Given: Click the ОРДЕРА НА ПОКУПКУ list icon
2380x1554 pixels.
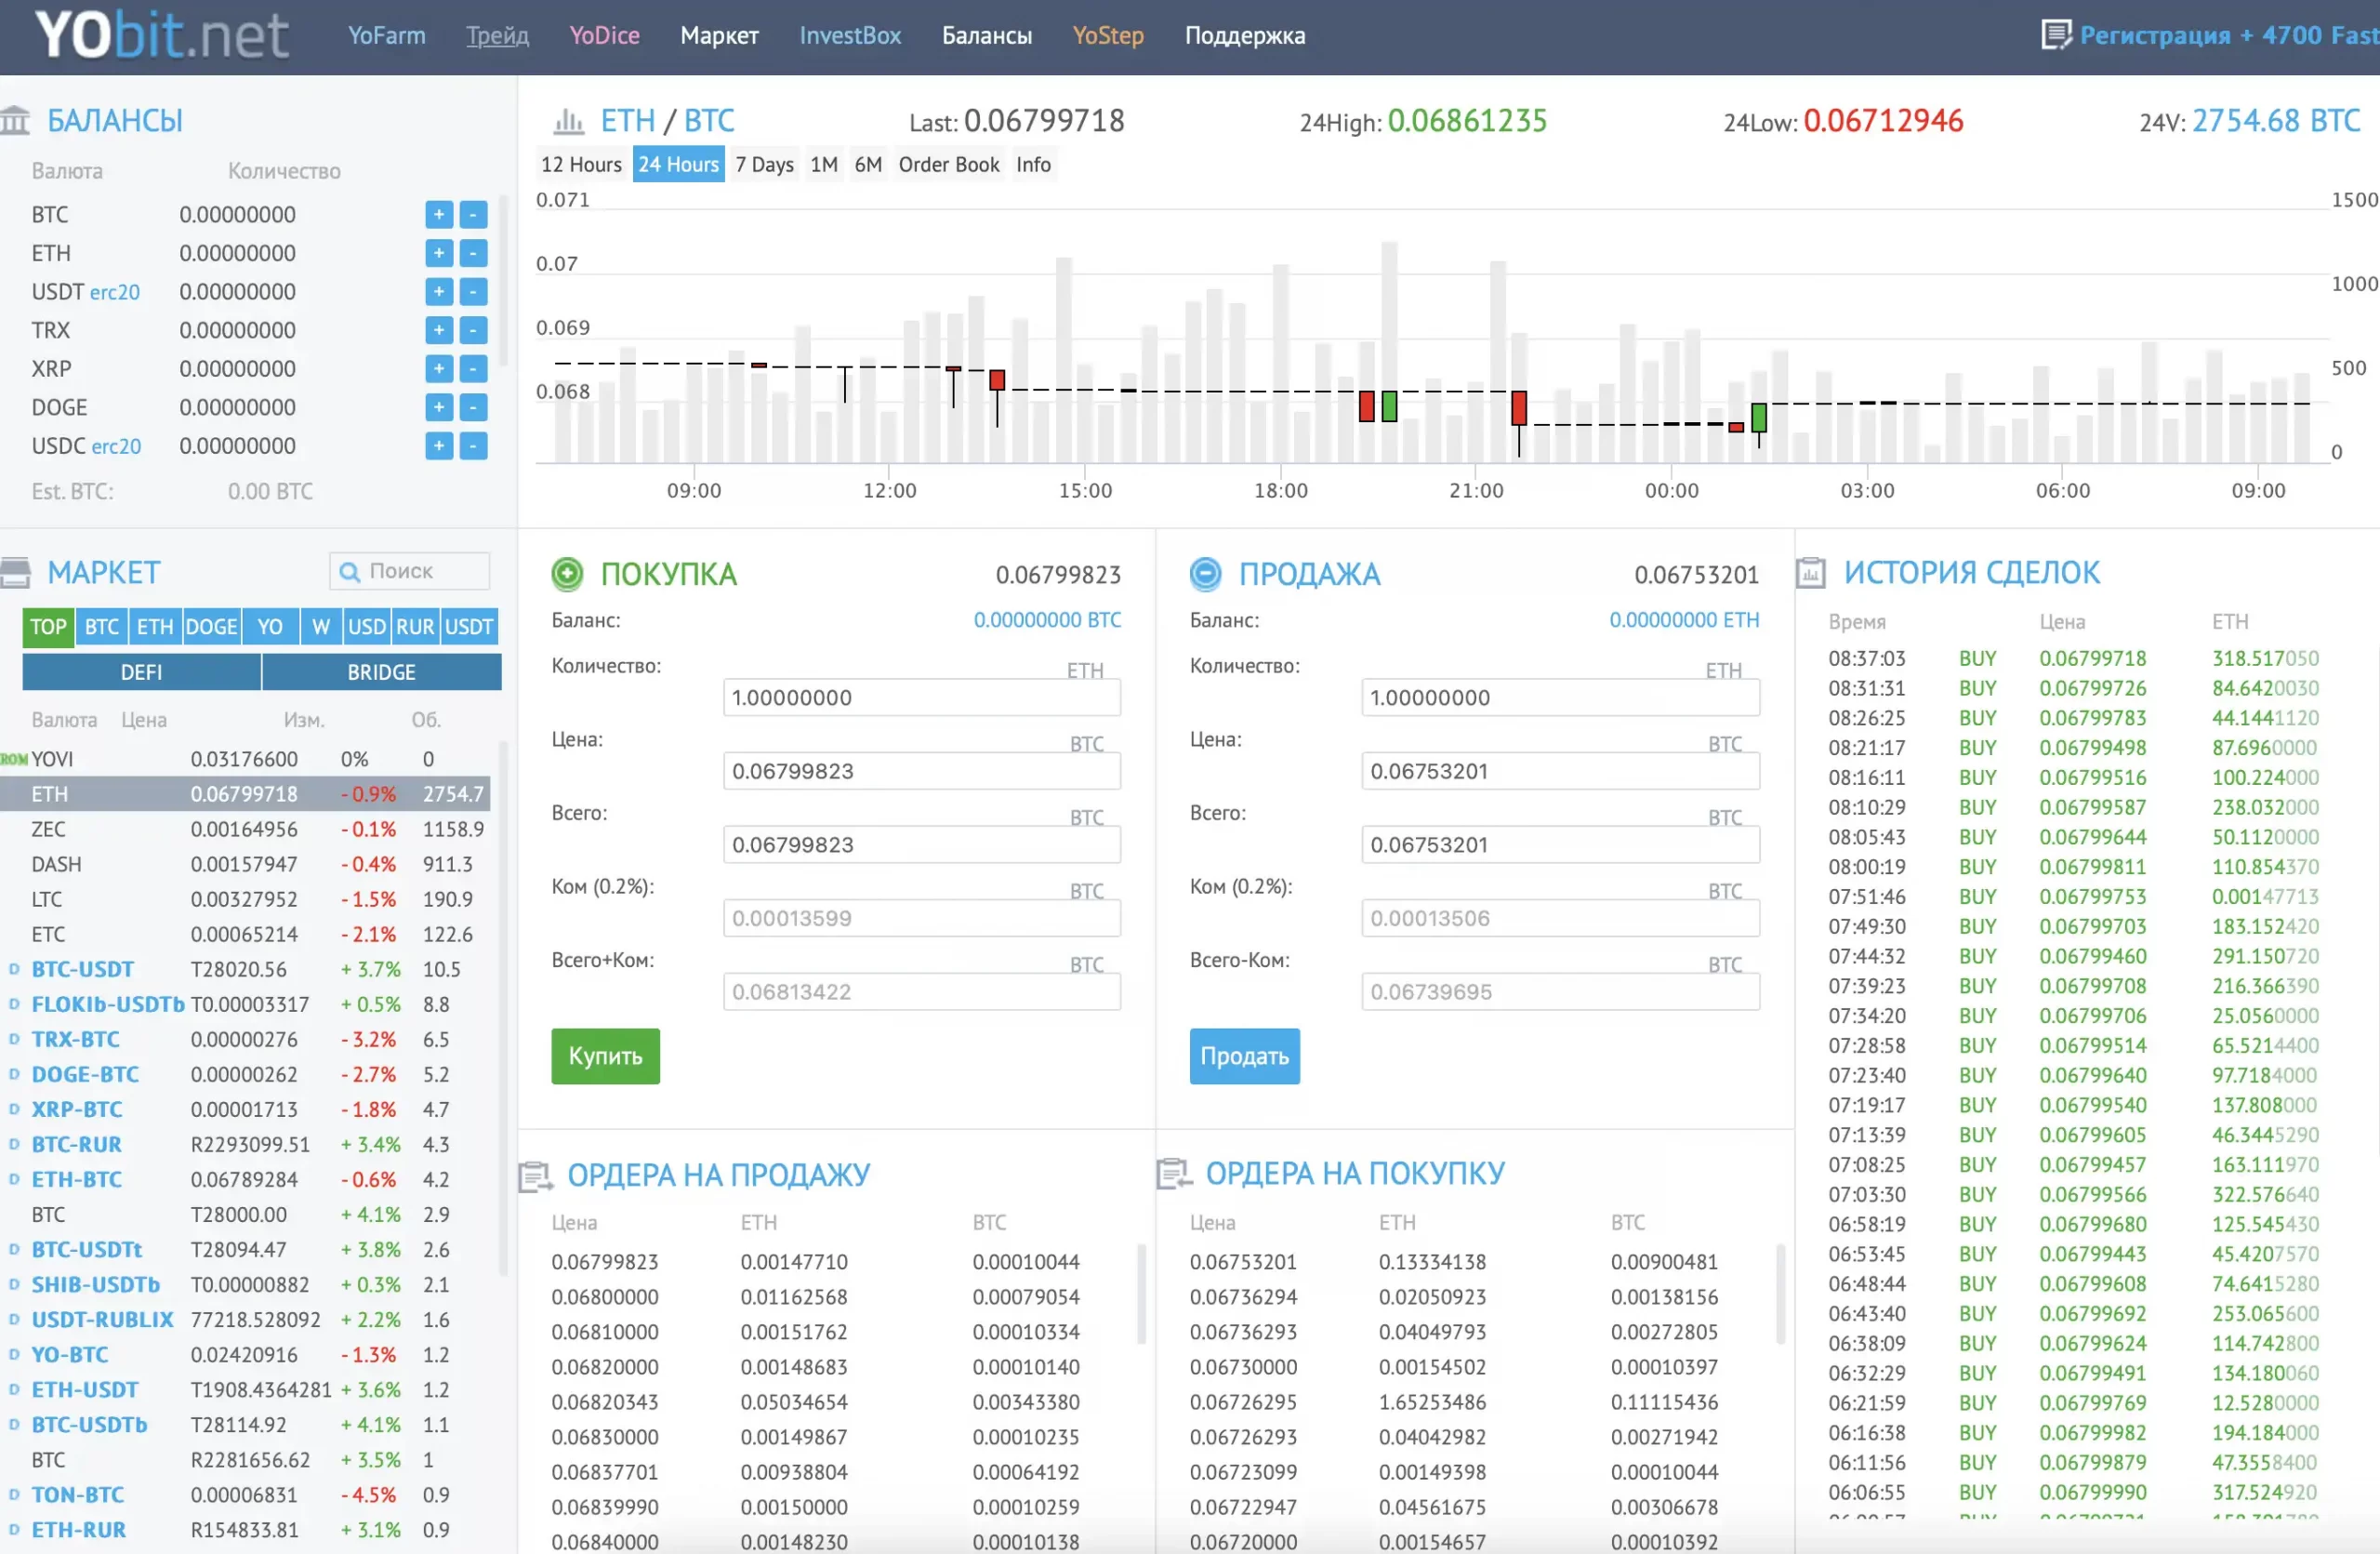Looking at the screenshot, I should point(1173,1174).
